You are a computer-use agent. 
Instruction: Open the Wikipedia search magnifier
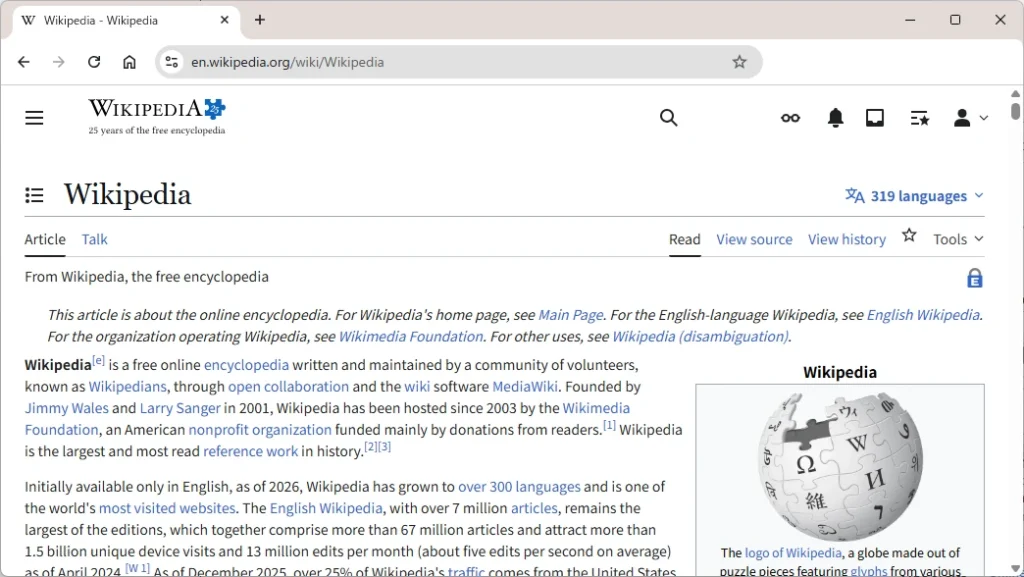click(x=668, y=117)
